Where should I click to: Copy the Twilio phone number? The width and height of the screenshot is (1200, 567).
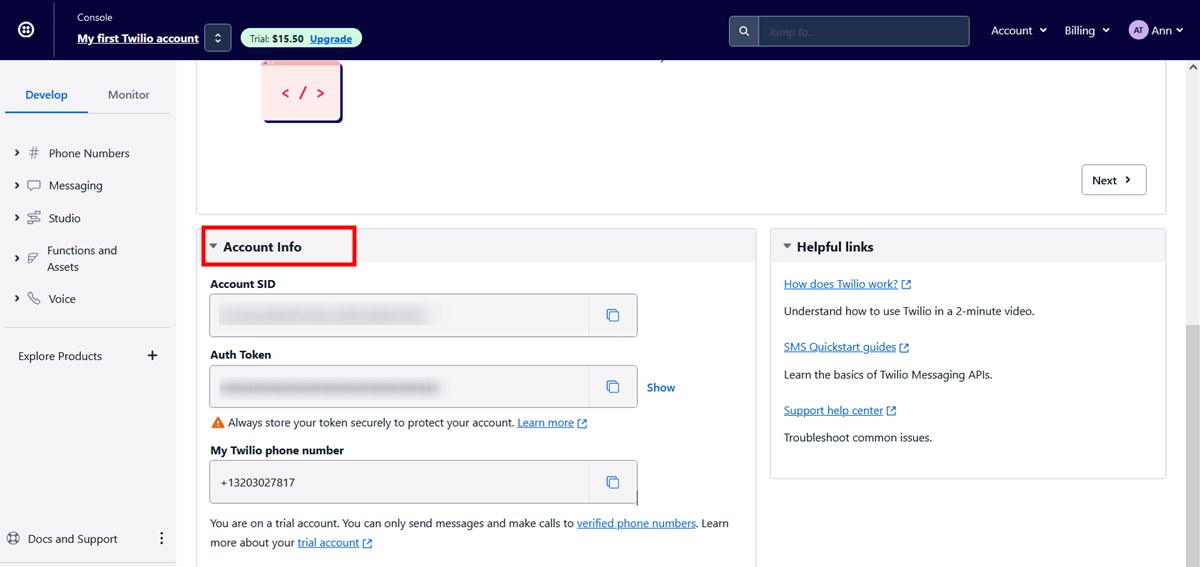tap(613, 482)
